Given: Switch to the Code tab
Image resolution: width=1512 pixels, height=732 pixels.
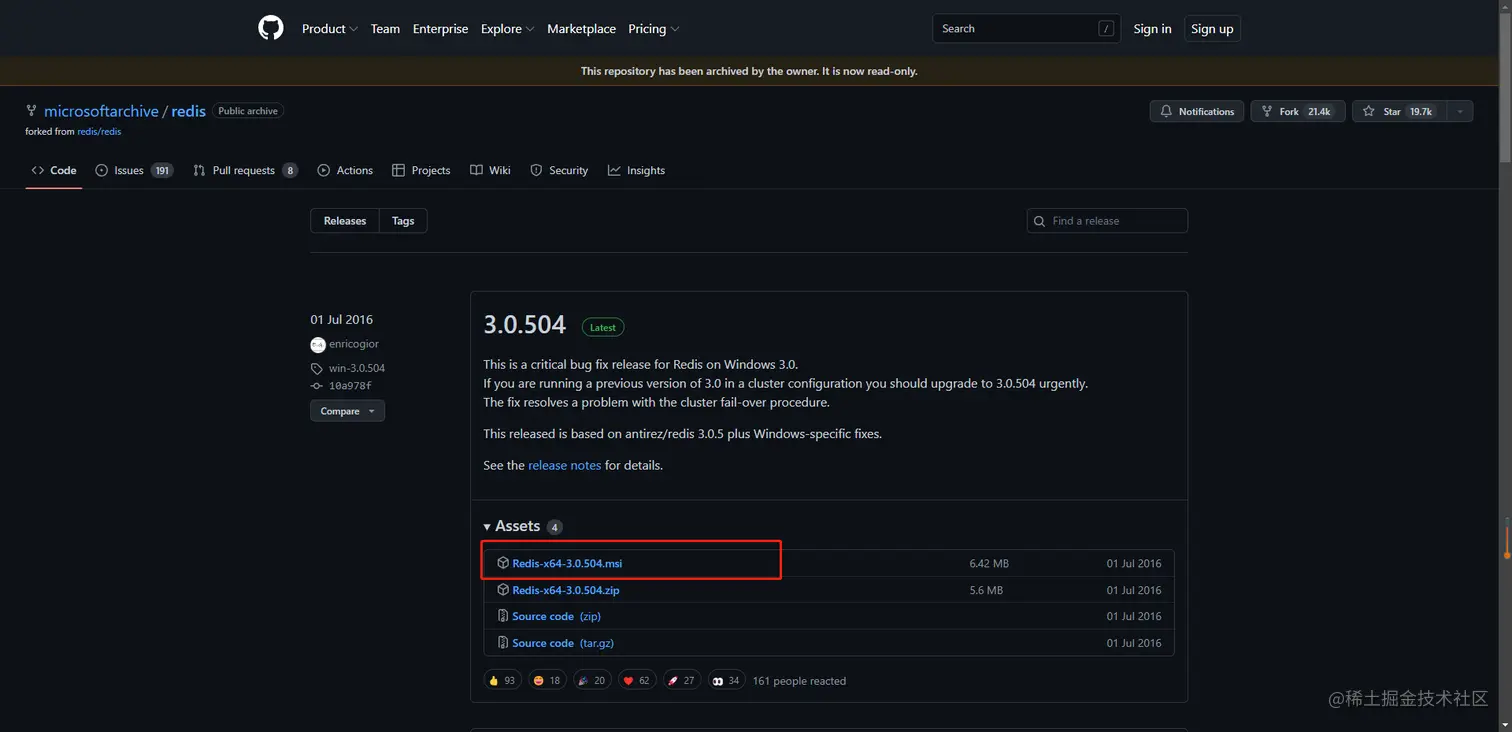Looking at the screenshot, I should [53, 170].
